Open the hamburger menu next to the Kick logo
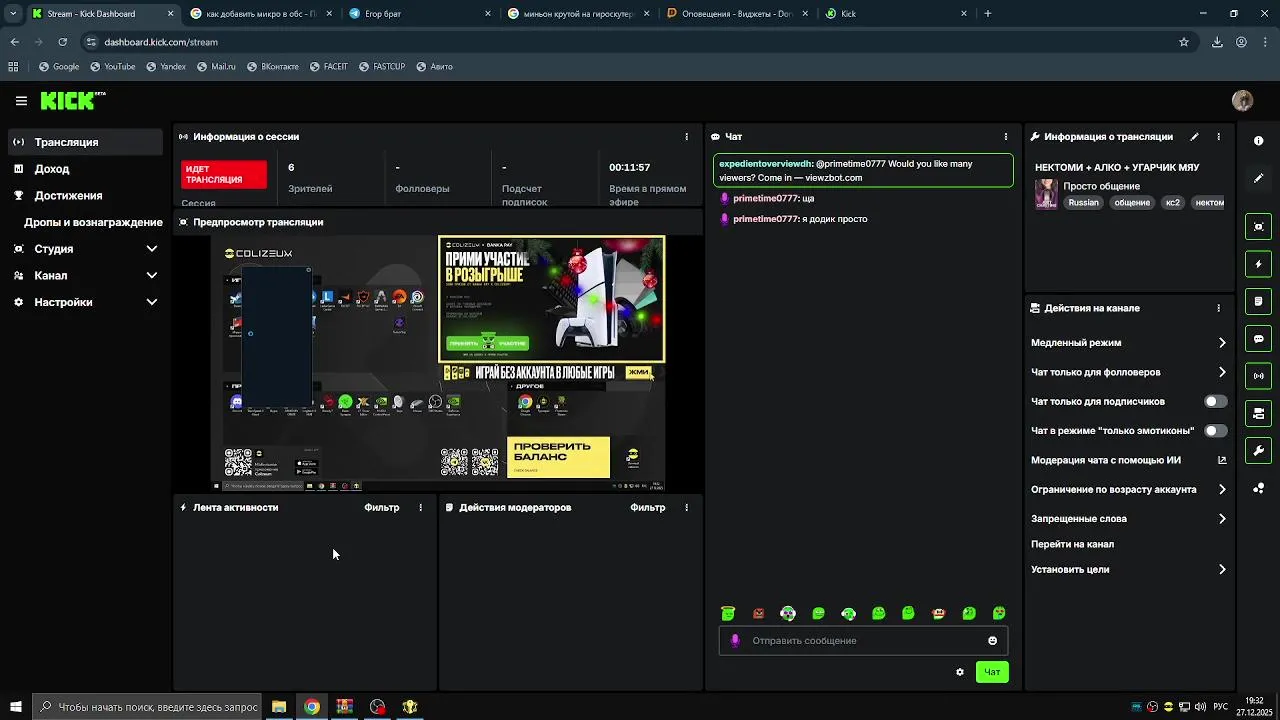Viewport: 1280px width, 720px height. [21, 101]
